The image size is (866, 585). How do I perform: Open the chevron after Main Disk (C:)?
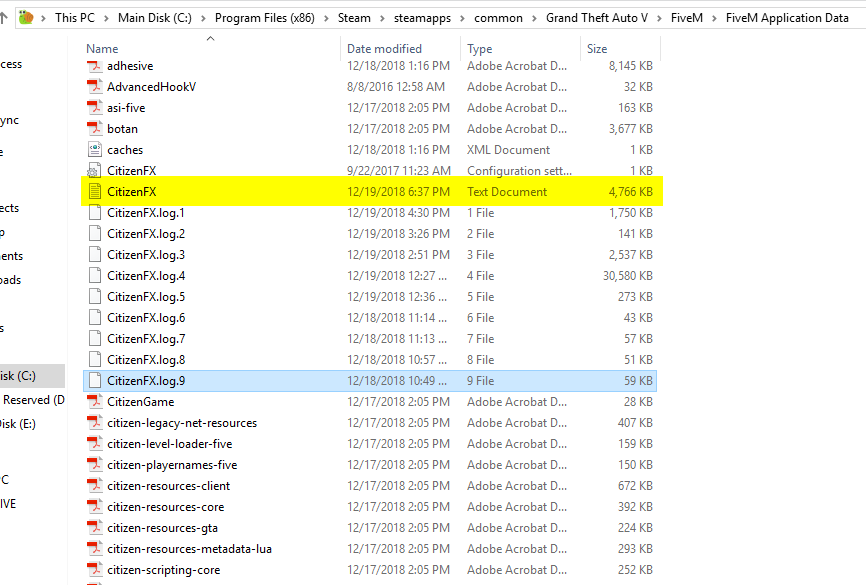pyautogui.click(x=203, y=18)
